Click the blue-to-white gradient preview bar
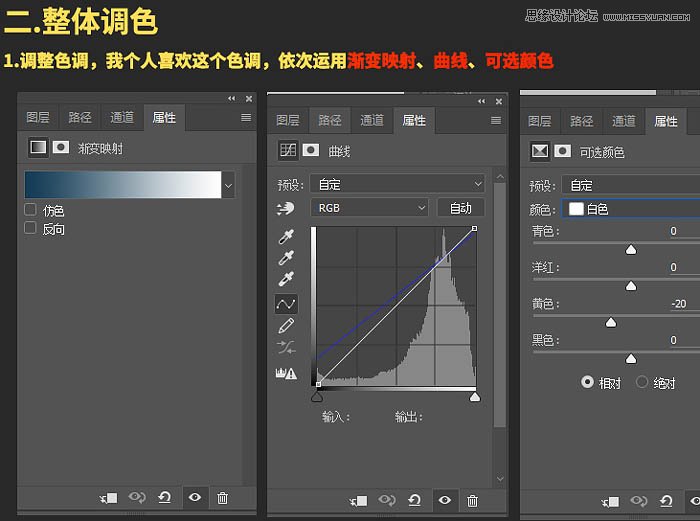The image size is (700, 521). tap(122, 185)
